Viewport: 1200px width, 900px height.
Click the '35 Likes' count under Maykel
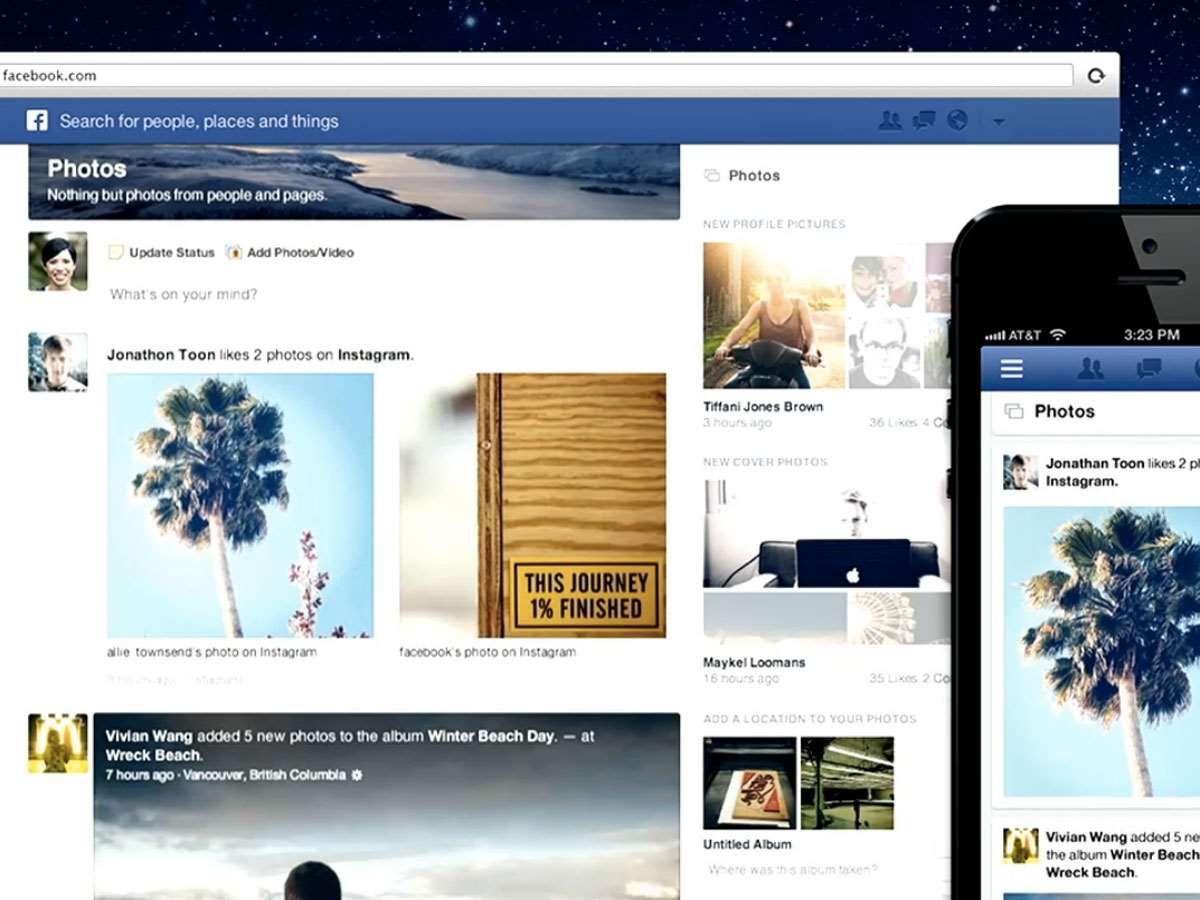tap(893, 678)
